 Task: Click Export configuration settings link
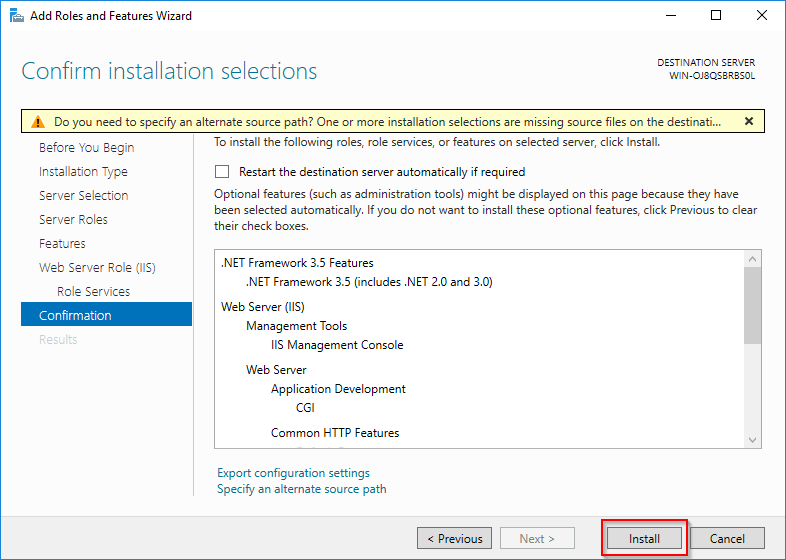pos(293,473)
